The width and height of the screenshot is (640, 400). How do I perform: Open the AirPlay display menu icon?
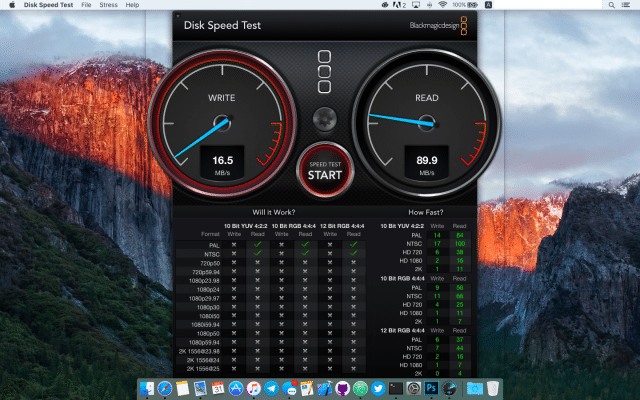(x=416, y=5)
